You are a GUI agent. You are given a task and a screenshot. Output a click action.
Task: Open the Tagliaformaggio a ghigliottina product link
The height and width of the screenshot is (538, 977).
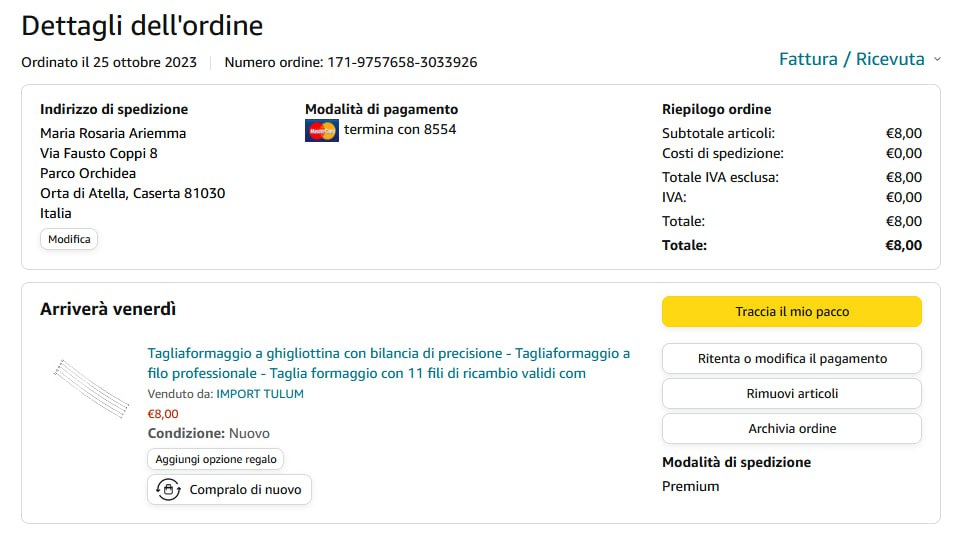pos(388,363)
